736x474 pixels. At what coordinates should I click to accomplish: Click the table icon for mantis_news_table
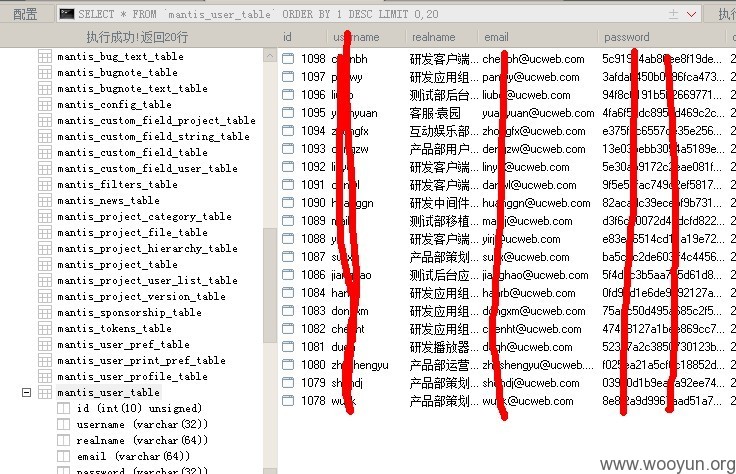45,200
